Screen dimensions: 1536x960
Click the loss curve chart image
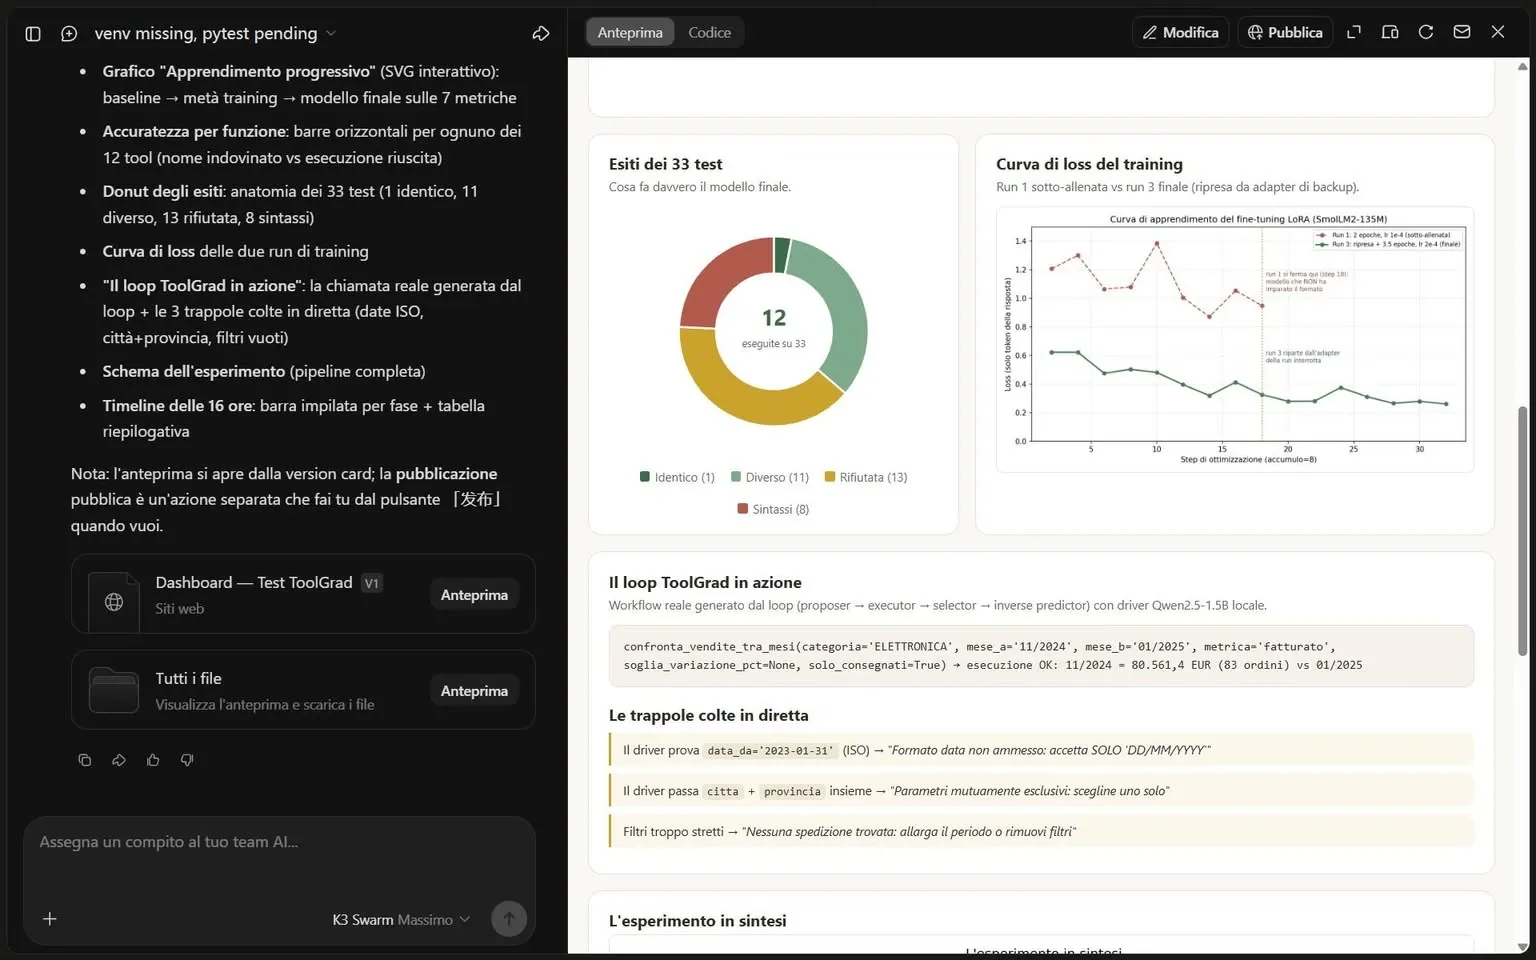point(1235,339)
